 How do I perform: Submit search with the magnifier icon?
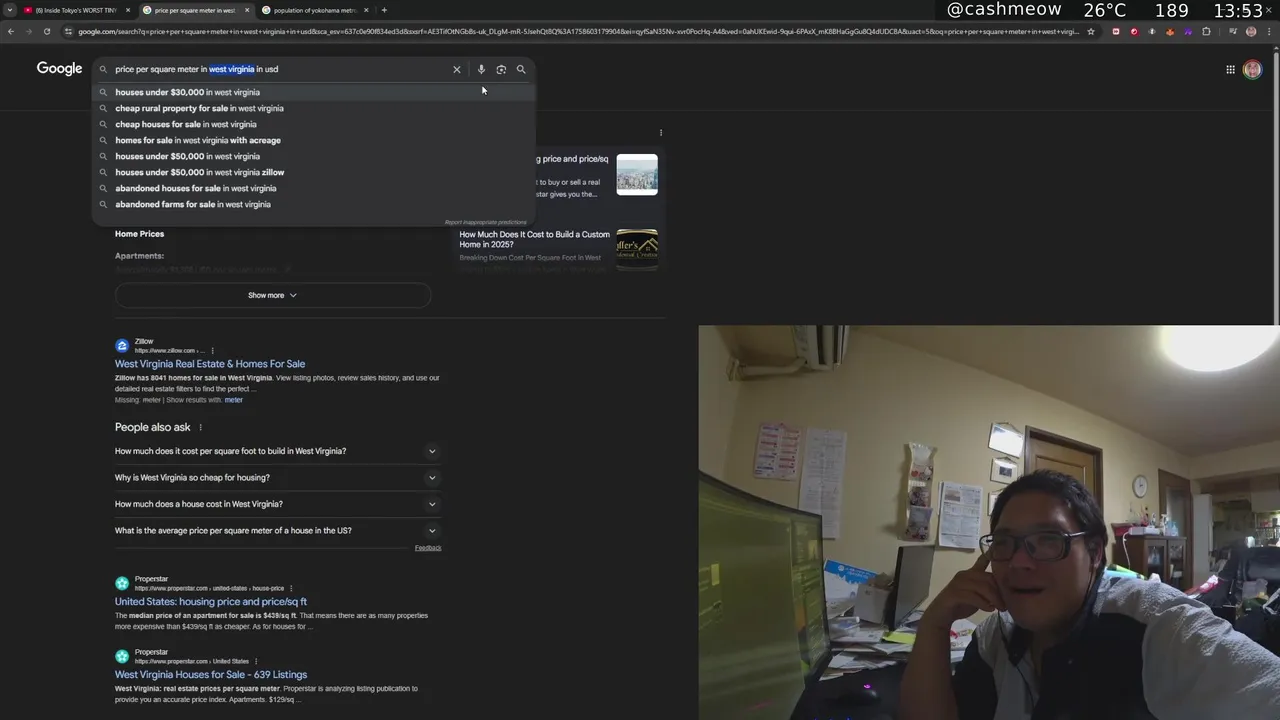521,69
